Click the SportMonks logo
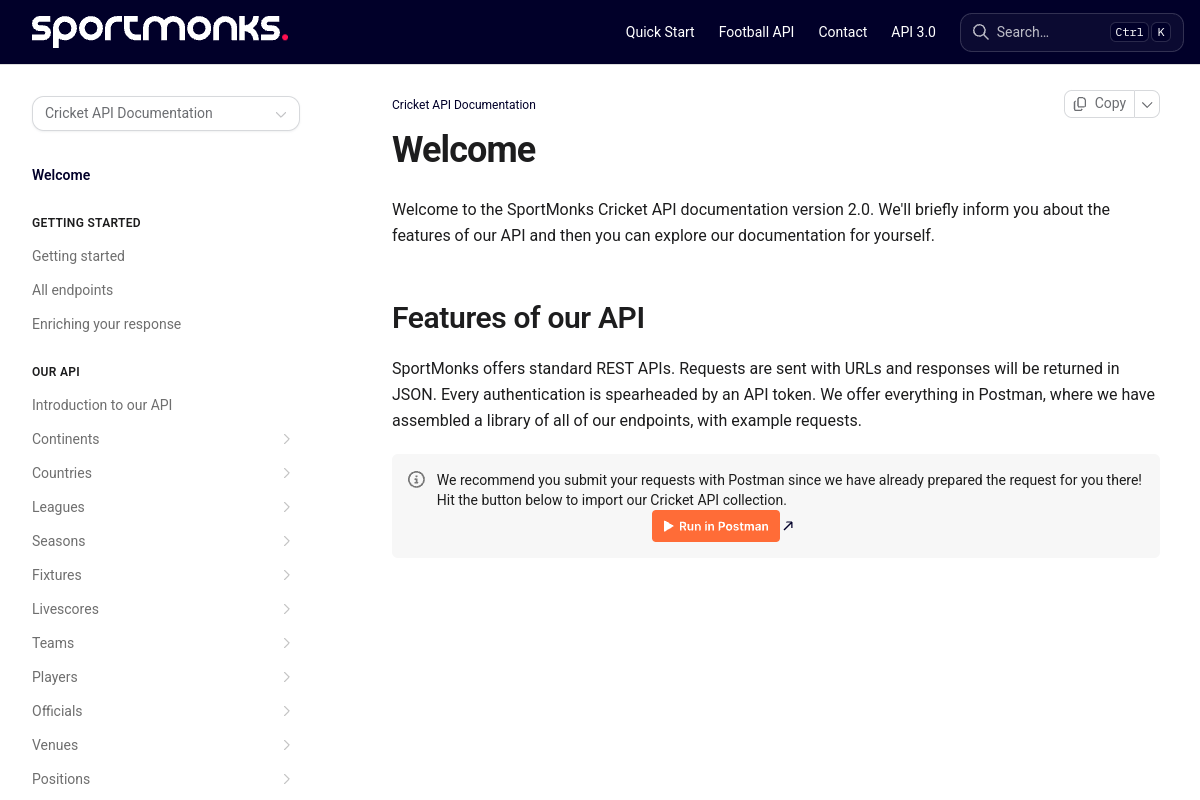 click(160, 31)
